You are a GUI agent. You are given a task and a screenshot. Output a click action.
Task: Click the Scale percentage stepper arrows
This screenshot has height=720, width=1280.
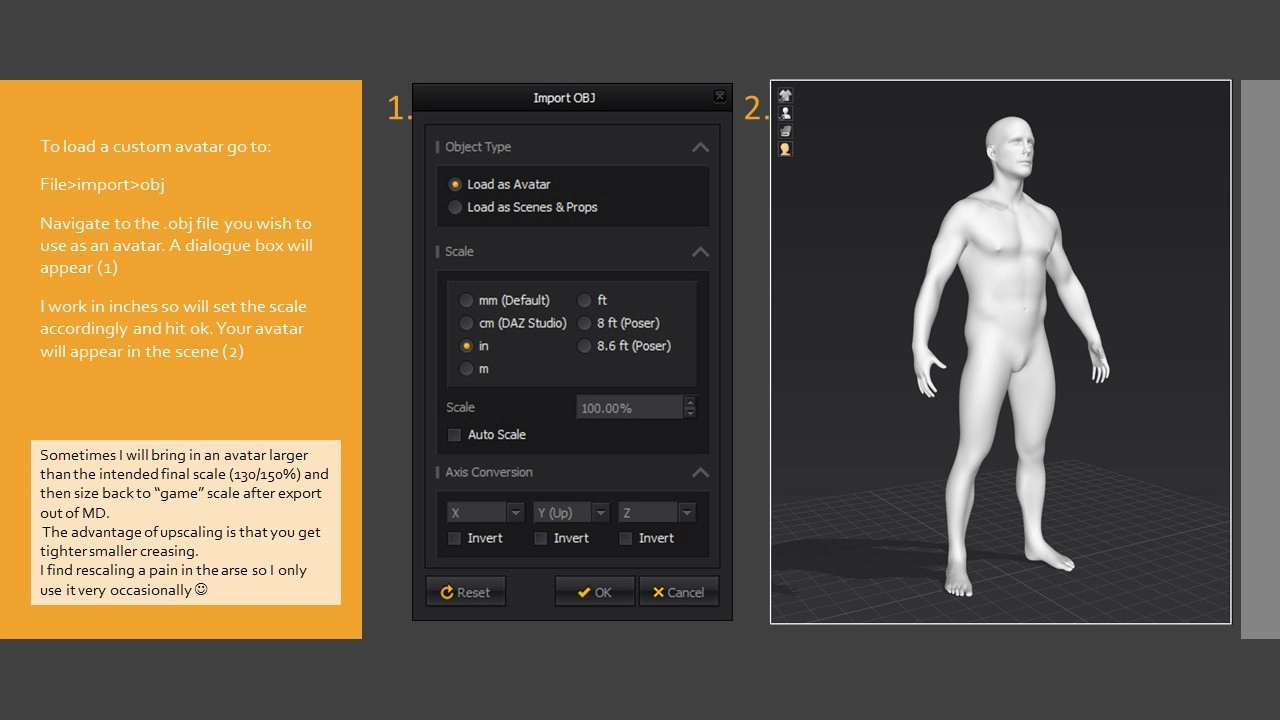point(690,407)
